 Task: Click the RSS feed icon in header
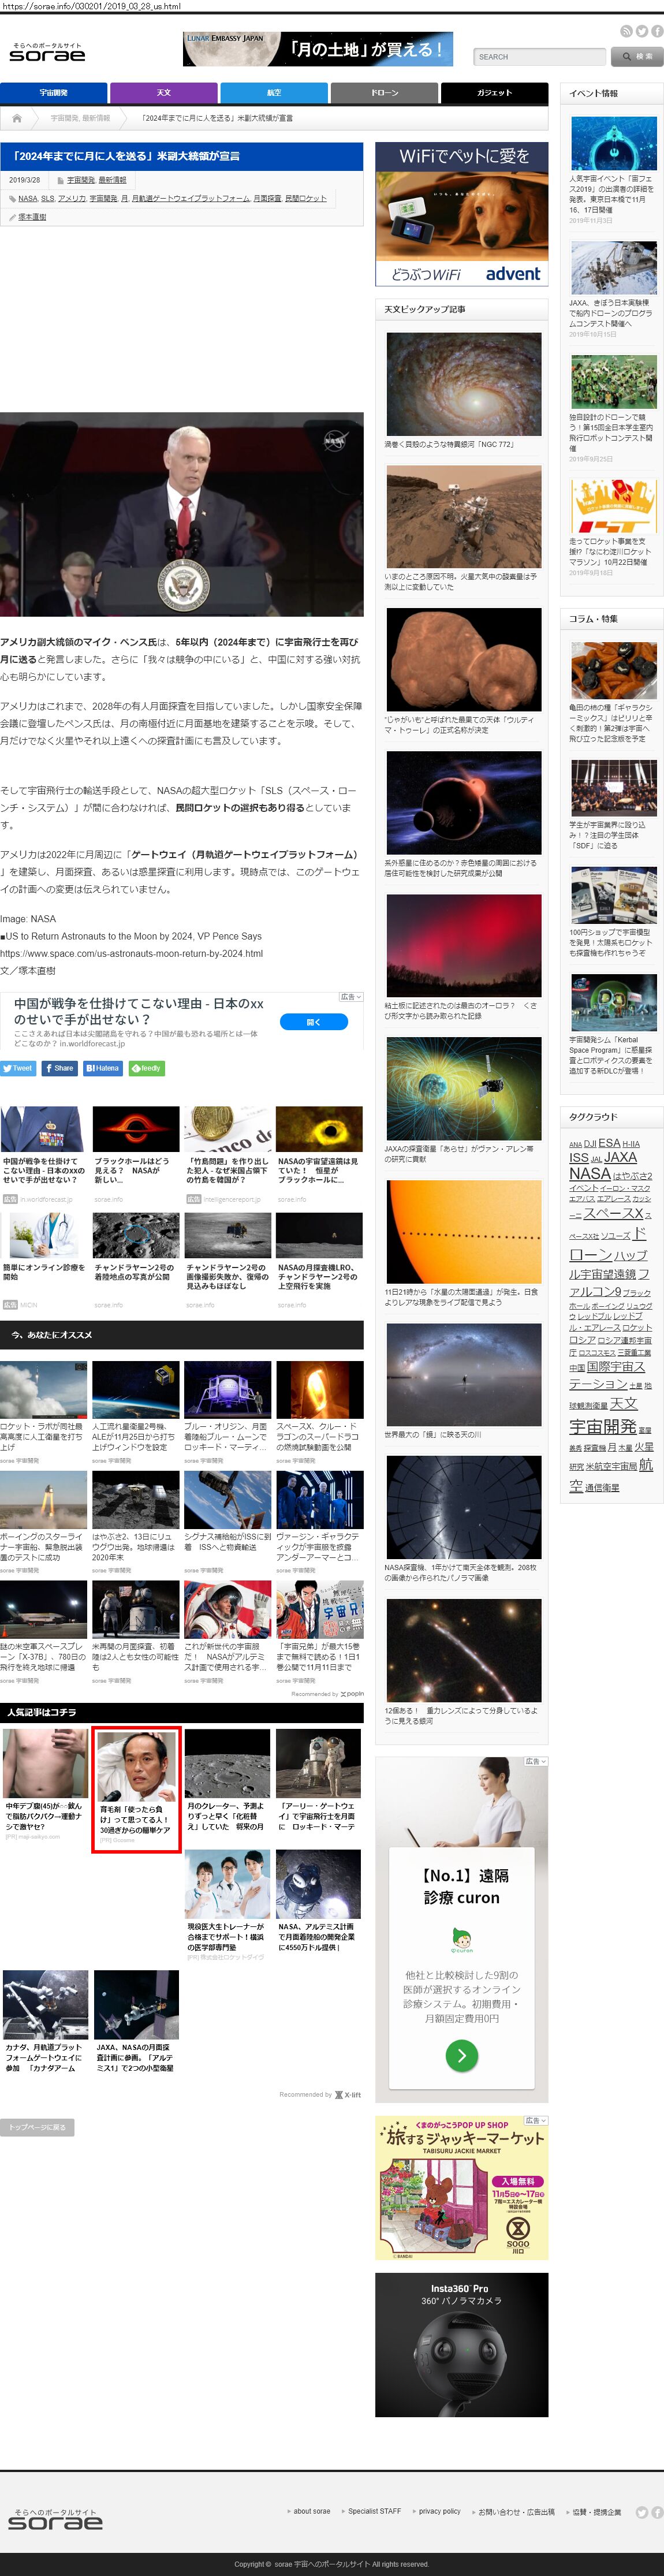[626, 31]
